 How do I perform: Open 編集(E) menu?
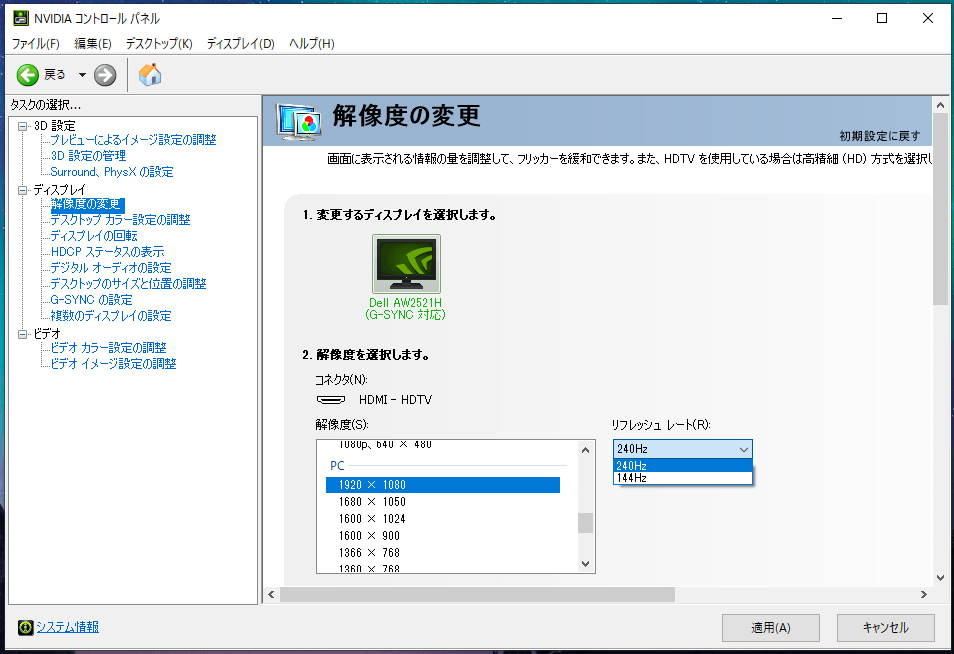(x=92, y=44)
